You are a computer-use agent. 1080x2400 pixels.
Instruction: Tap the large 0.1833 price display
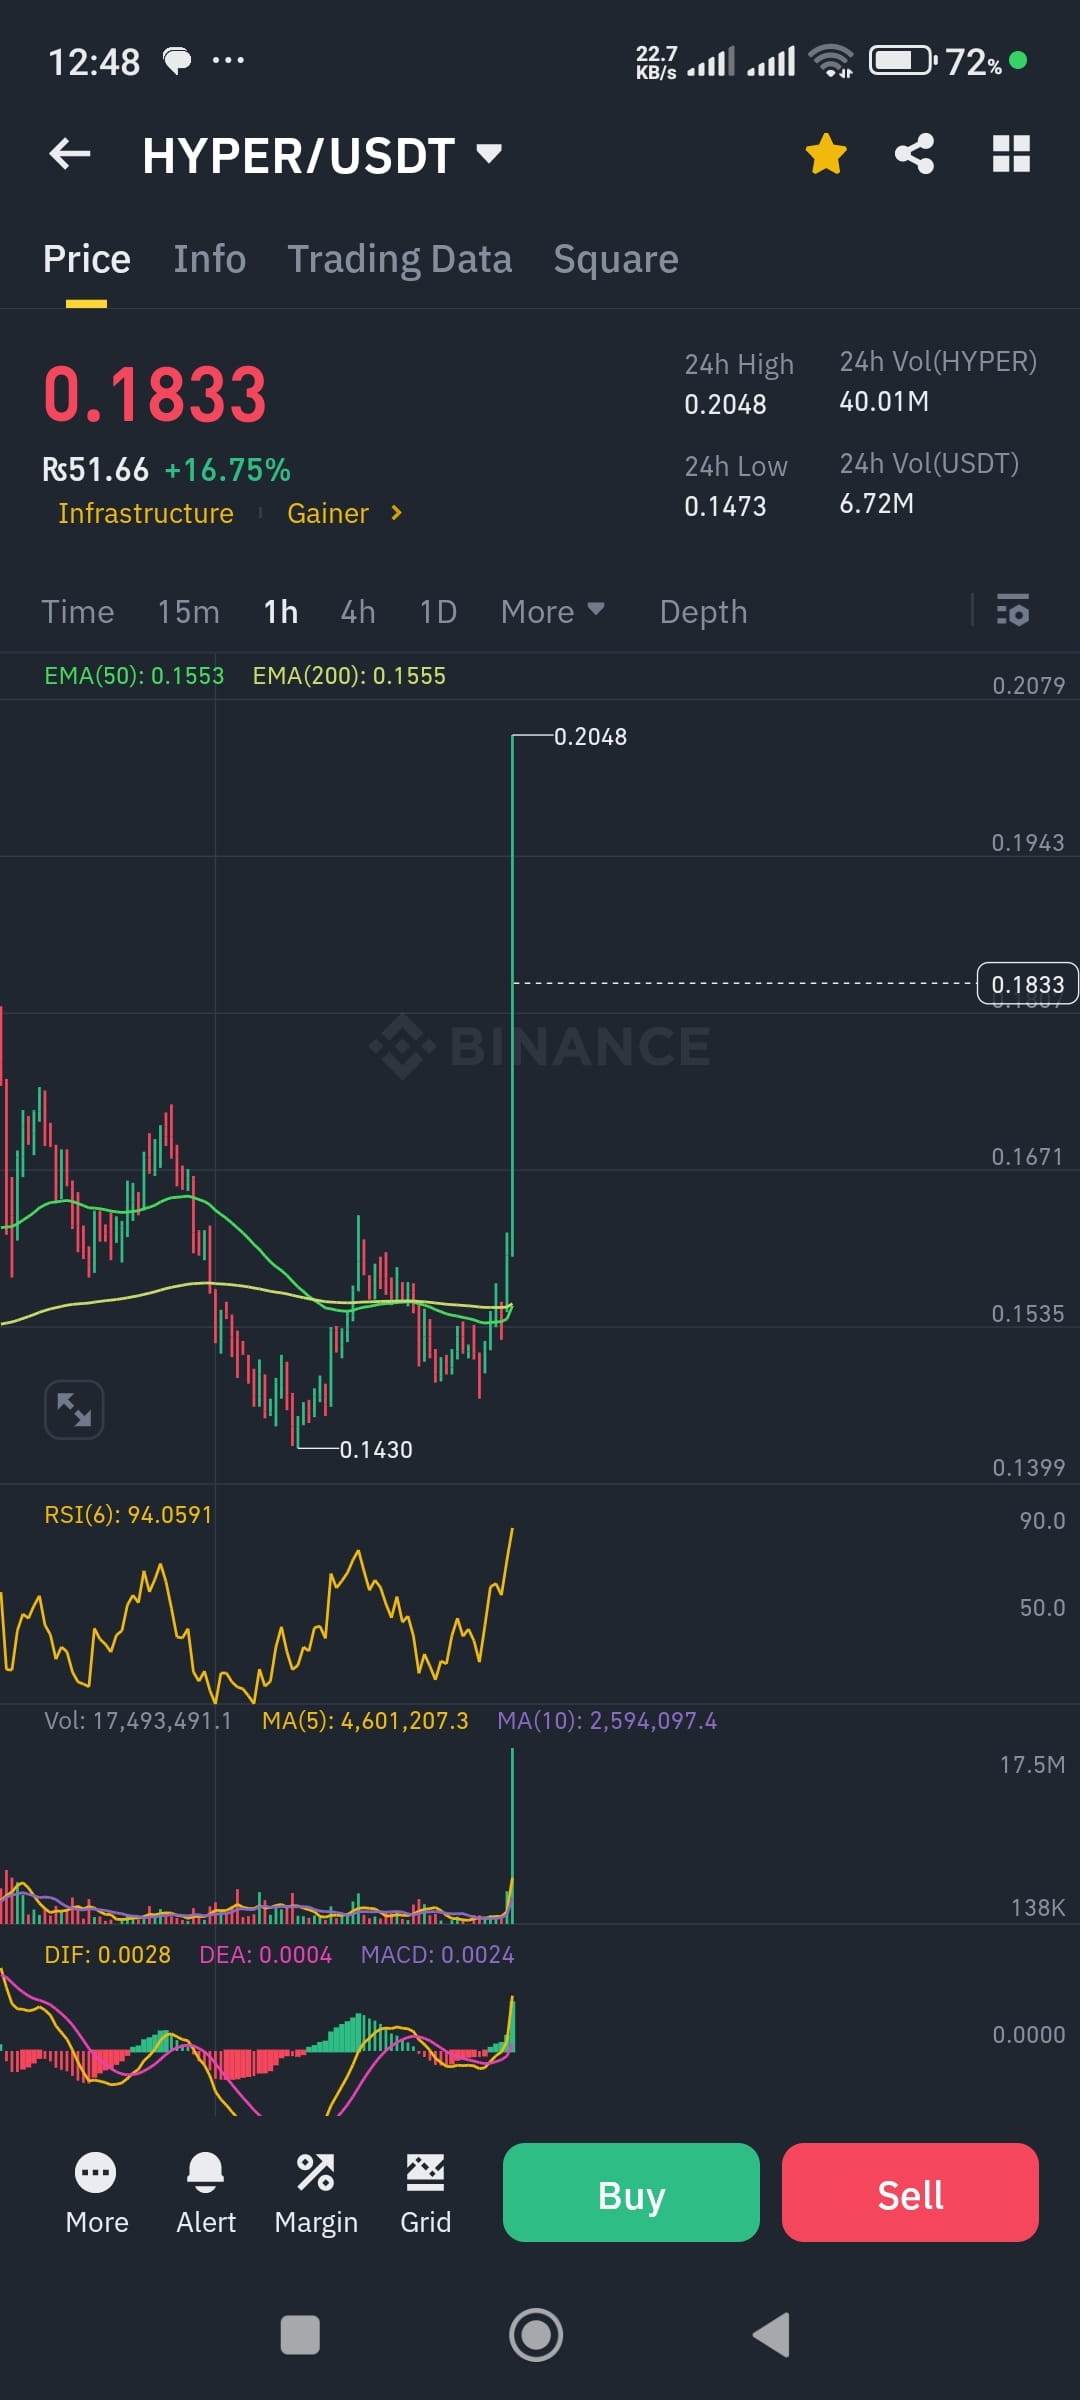coord(155,394)
